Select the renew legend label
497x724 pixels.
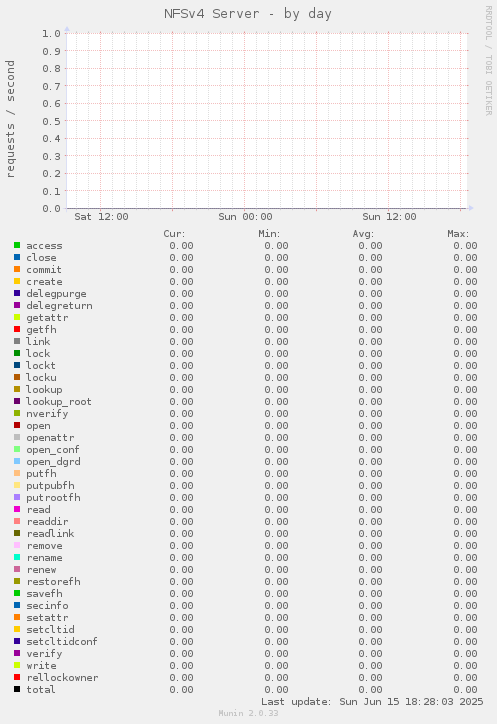tap(41, 570)
